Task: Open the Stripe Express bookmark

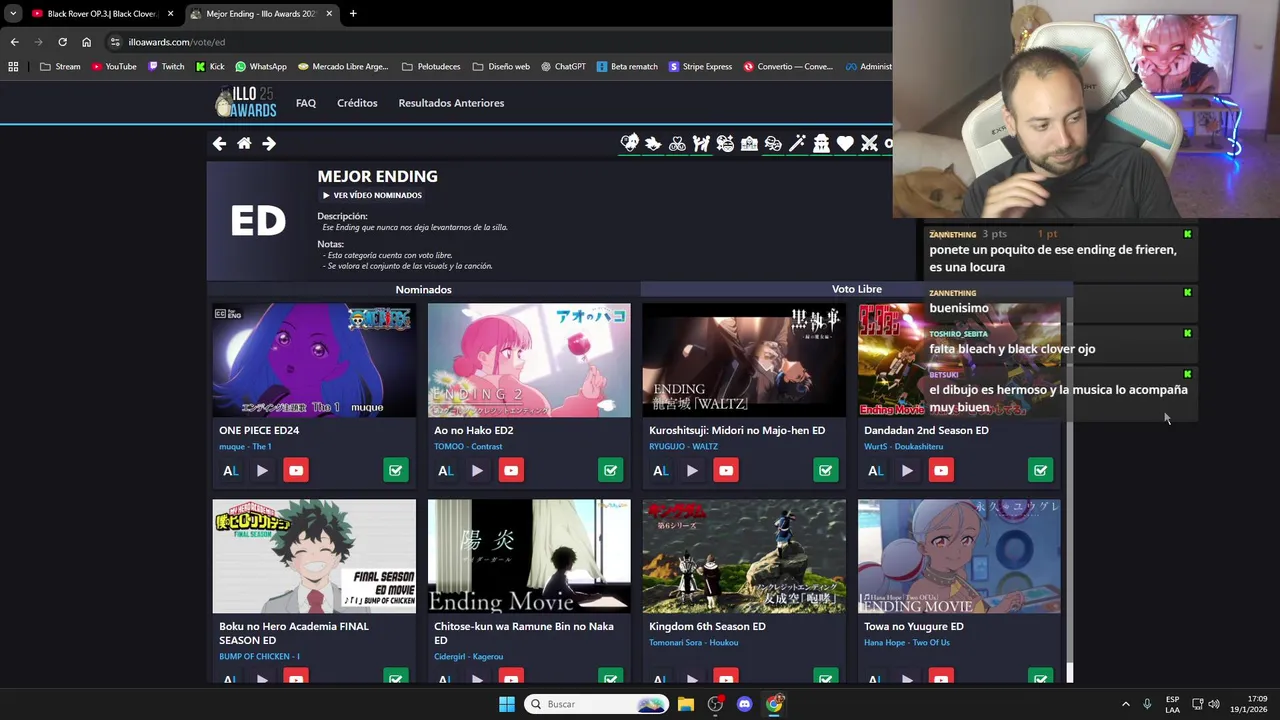Action: point(701,67)
